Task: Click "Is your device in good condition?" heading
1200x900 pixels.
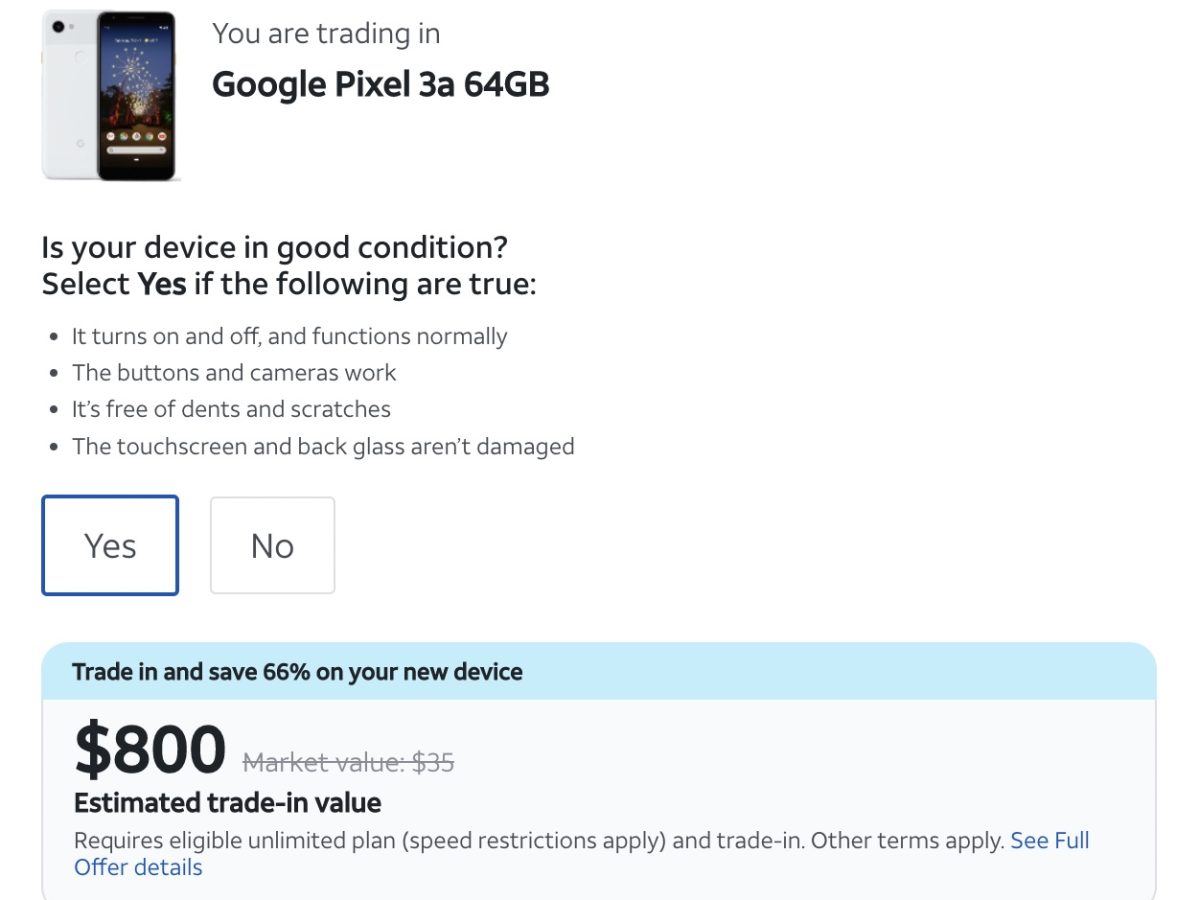Action: (275, 247)
